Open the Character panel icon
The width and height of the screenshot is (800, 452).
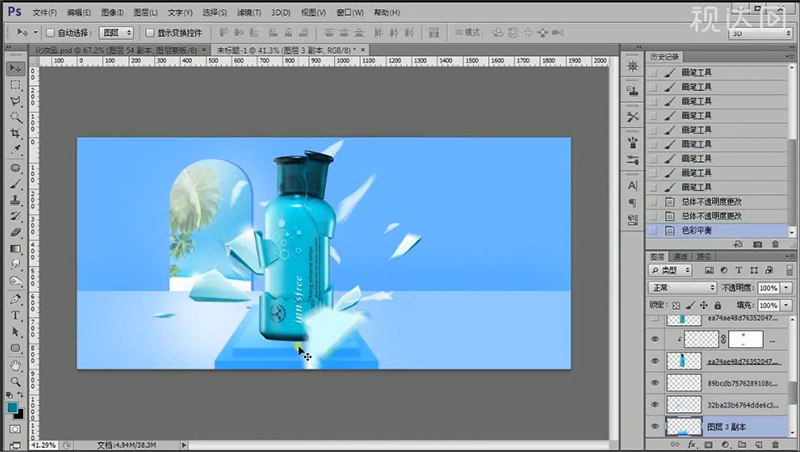[633, 186]
